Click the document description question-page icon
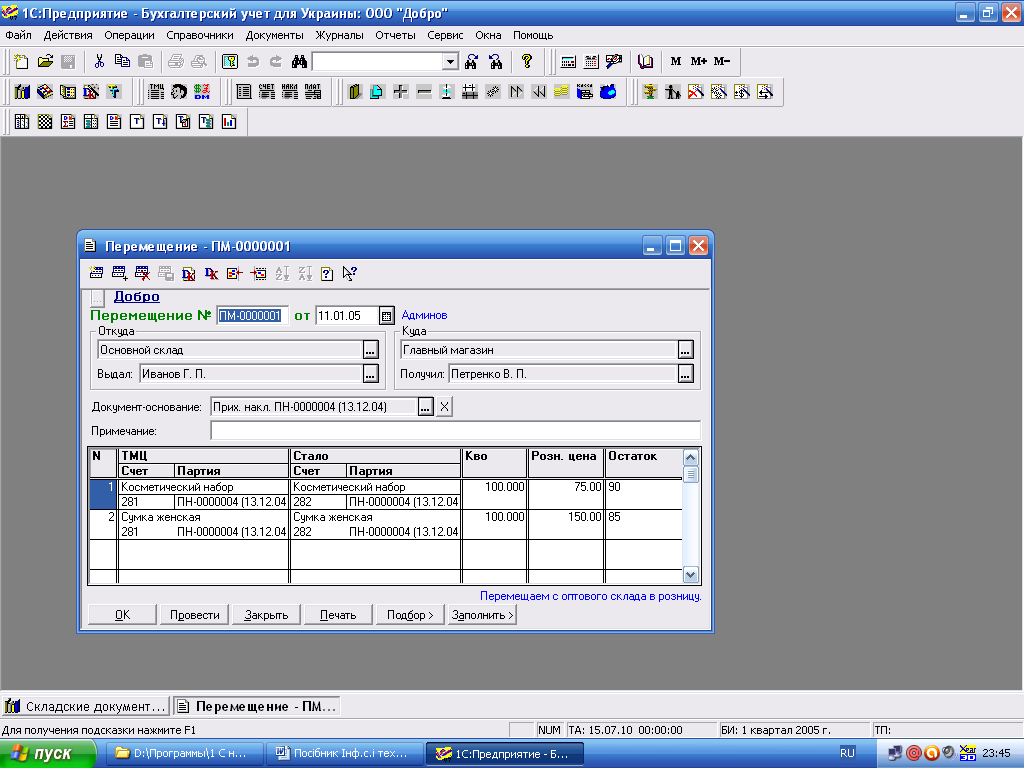 tap(327, 273)
